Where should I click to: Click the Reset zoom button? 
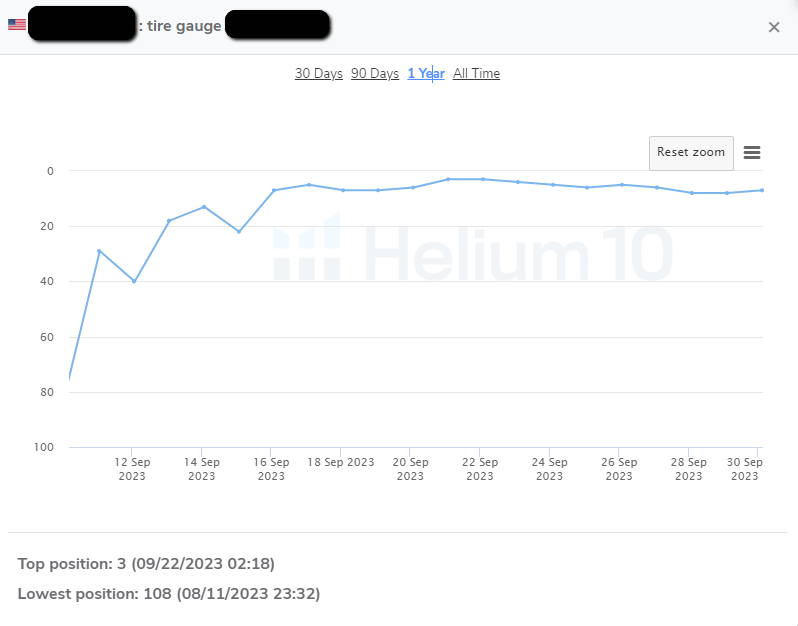pos(691,153)
